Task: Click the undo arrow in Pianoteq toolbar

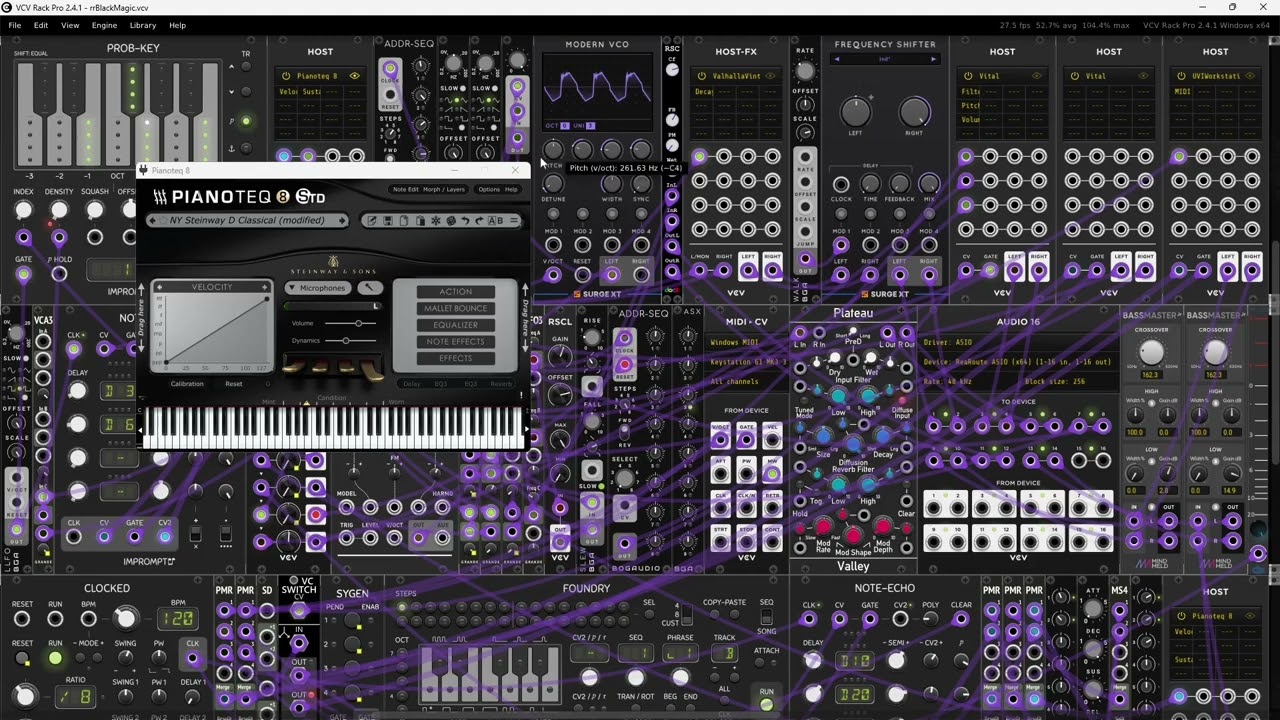Action: click(465, 221)
